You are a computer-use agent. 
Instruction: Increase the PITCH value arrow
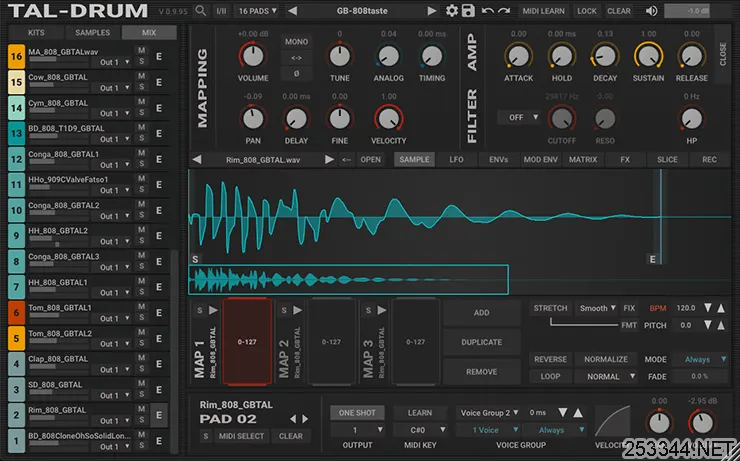point(721,325)
